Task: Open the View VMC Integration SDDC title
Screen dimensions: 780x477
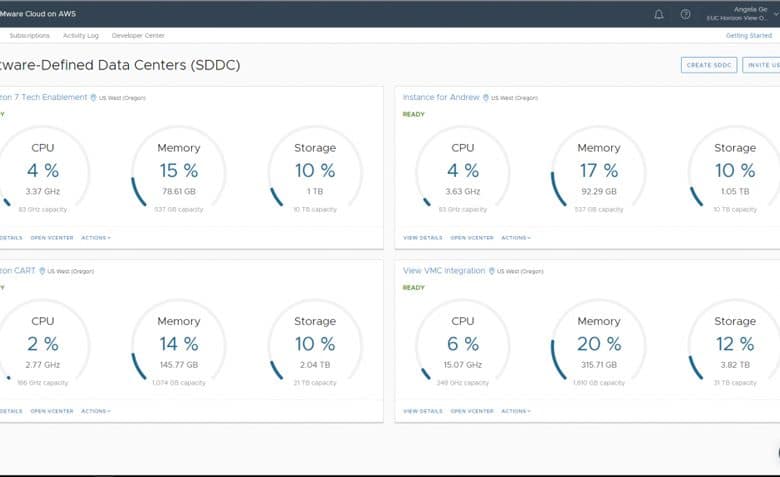Action: [x=444, y=271]
